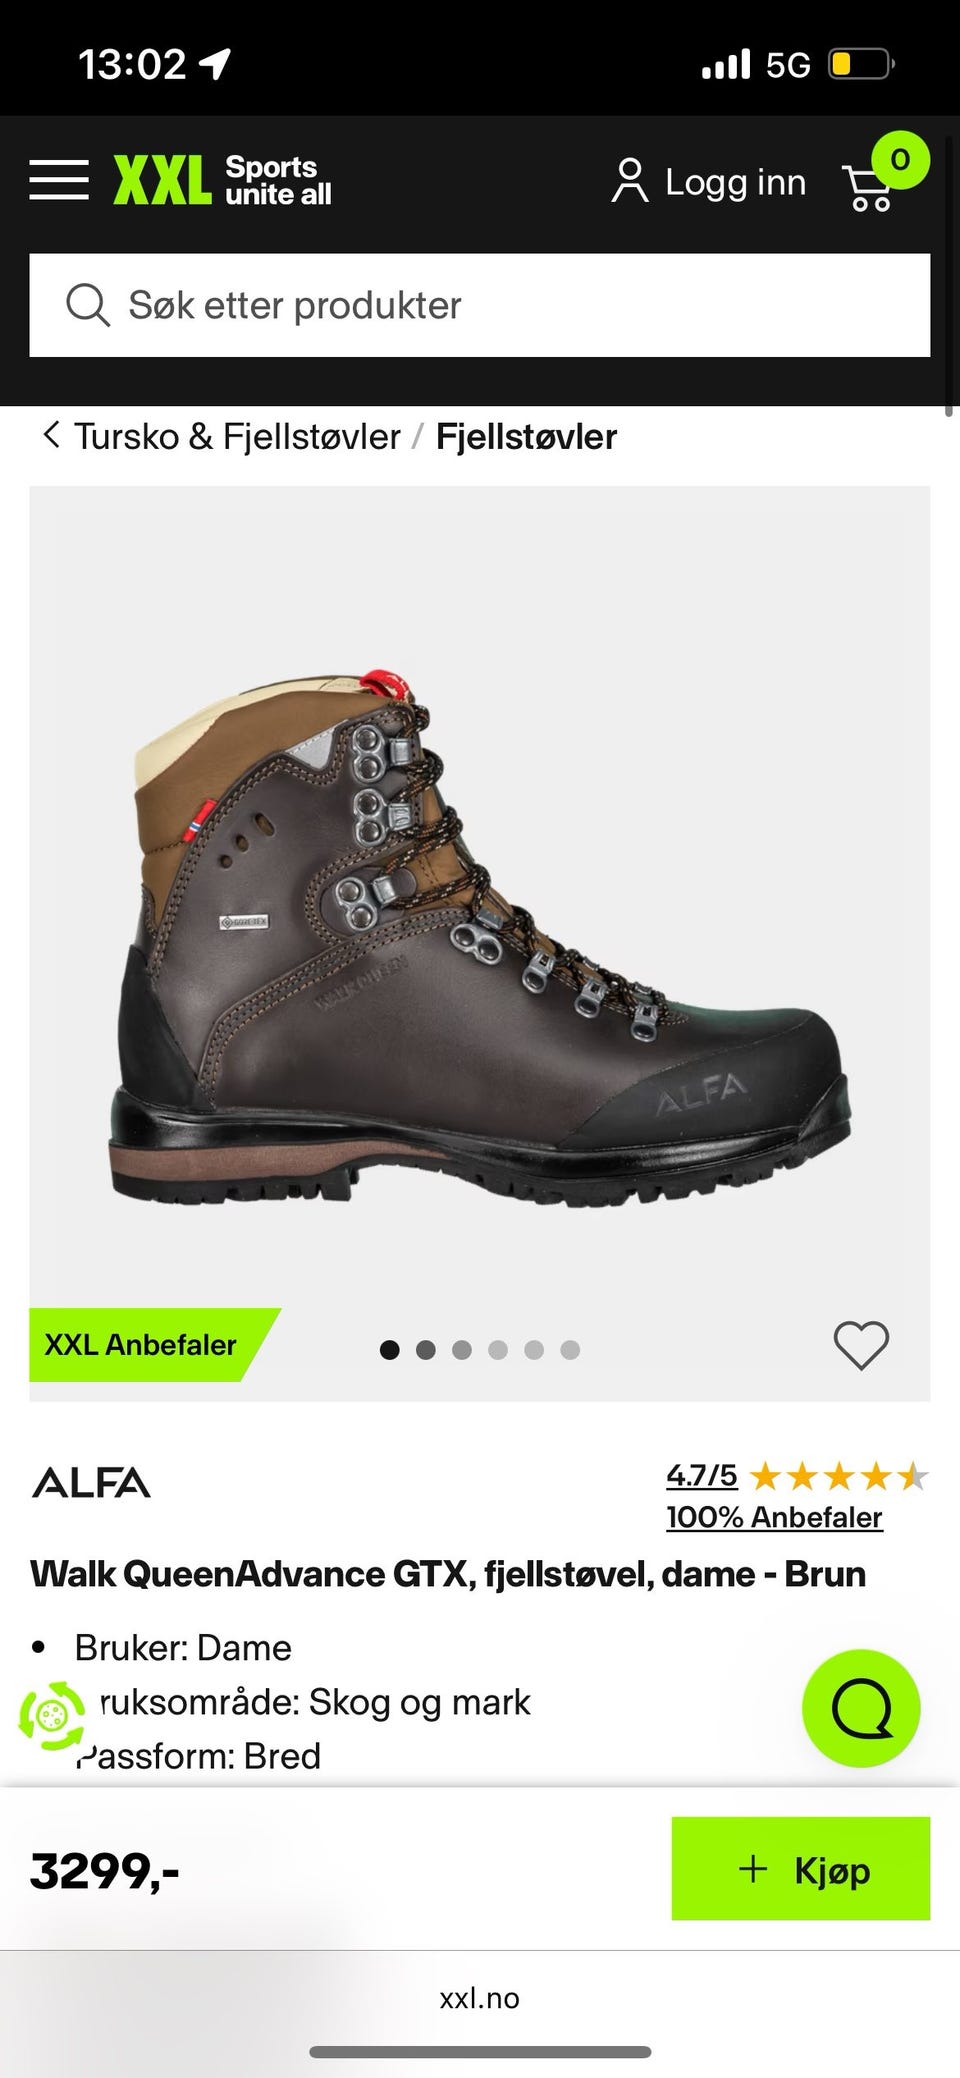Select the last image carousel dot
The image size is (960, 2078).
(x=570, y=1350)
